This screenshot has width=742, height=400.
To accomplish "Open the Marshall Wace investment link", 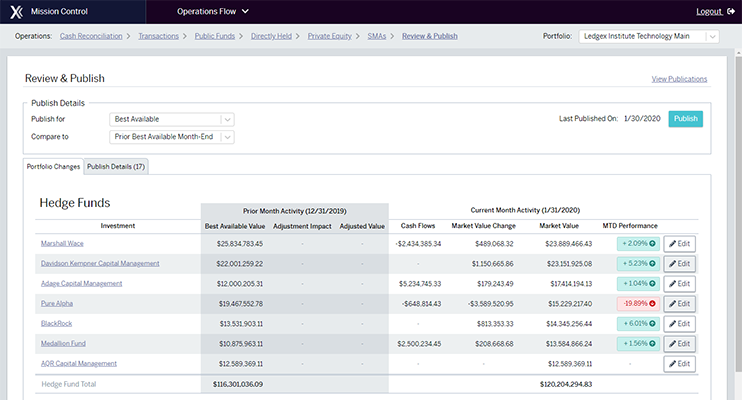I will coord(62,243).
